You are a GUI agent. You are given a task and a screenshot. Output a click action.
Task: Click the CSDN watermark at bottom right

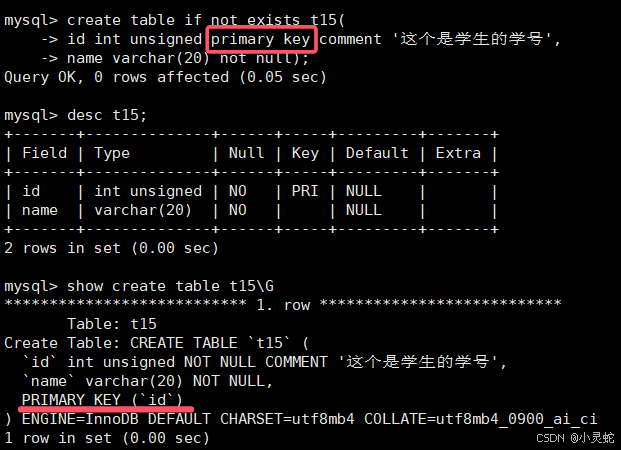point(575,438)
